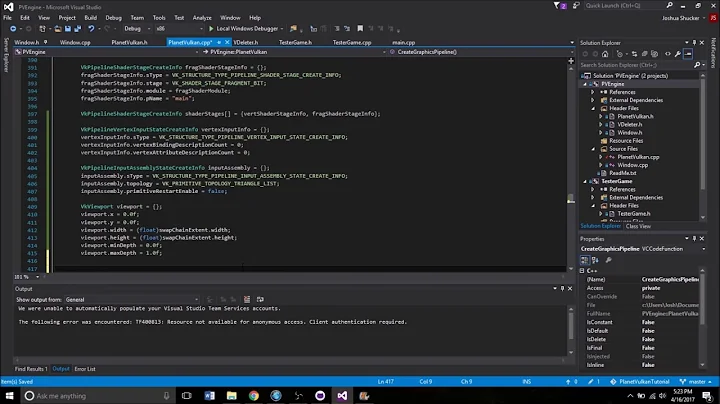This screenshot has height=404, width=720.
Task: Open Properties via the wrench icon in Solution Explorer
Action: 678,54
